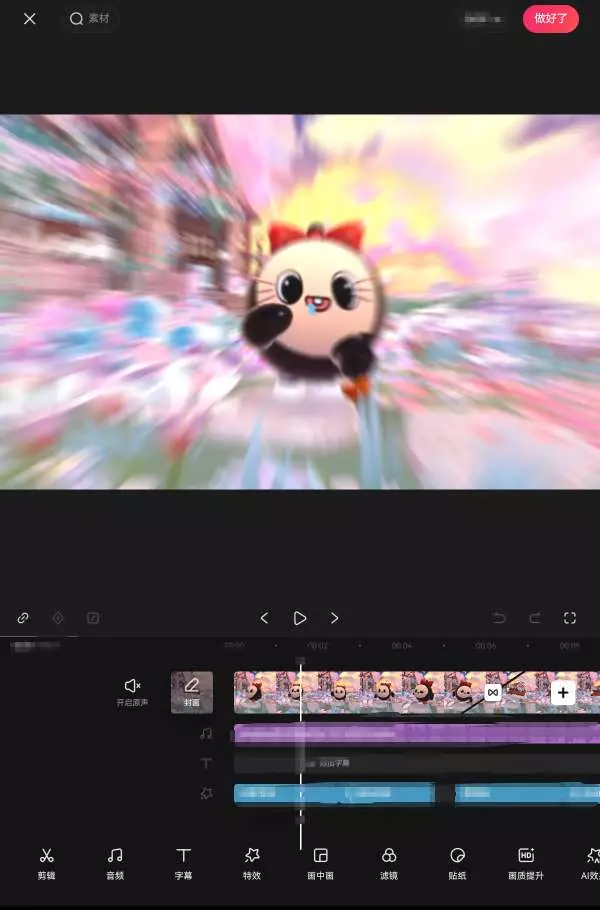This screenshot has height=910, width=600.
Task: Click the T text track icon
Action: point(205,763)
